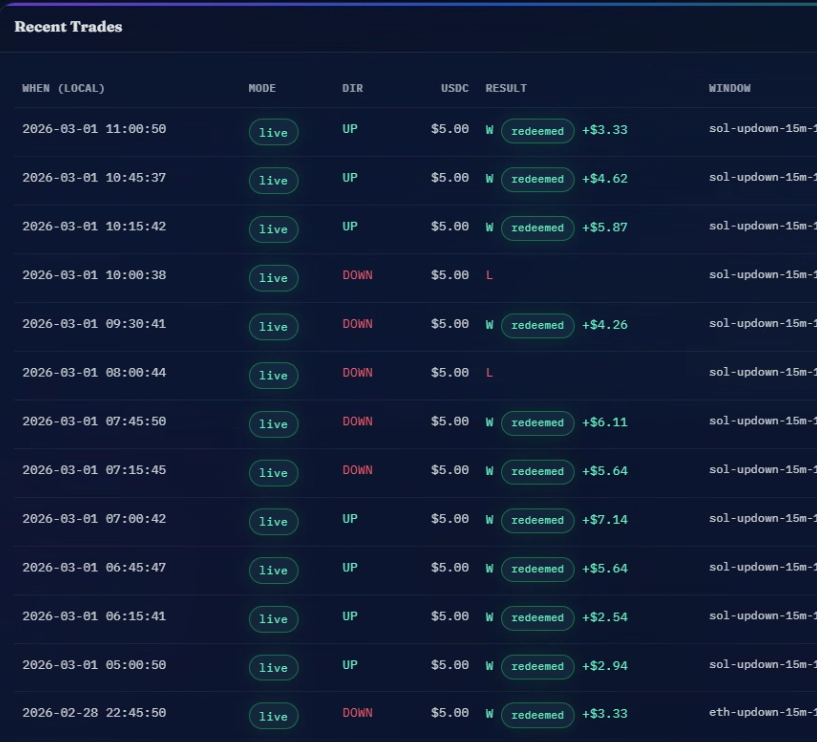Click the redeemed badge for 06:45:47 trade
Screen dimensions: 817x742
[x=538, y=569]
